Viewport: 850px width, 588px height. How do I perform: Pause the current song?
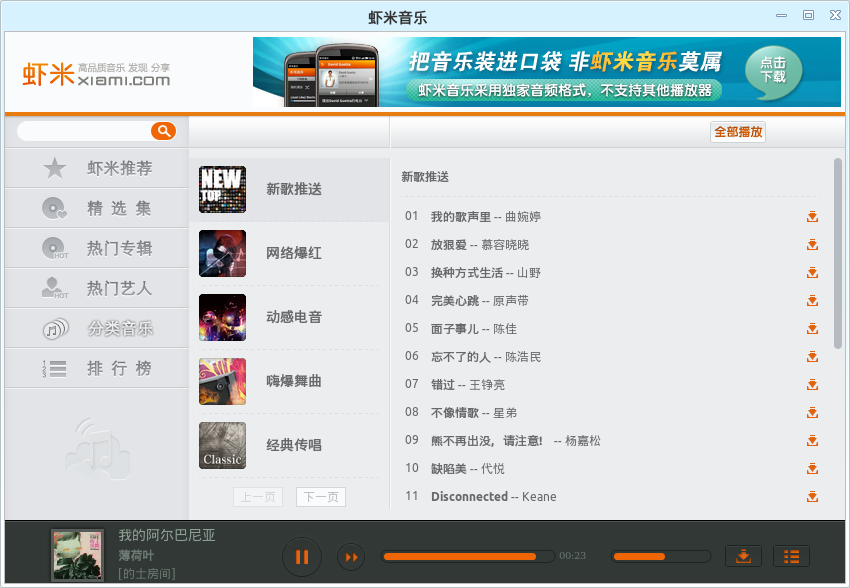302,557
